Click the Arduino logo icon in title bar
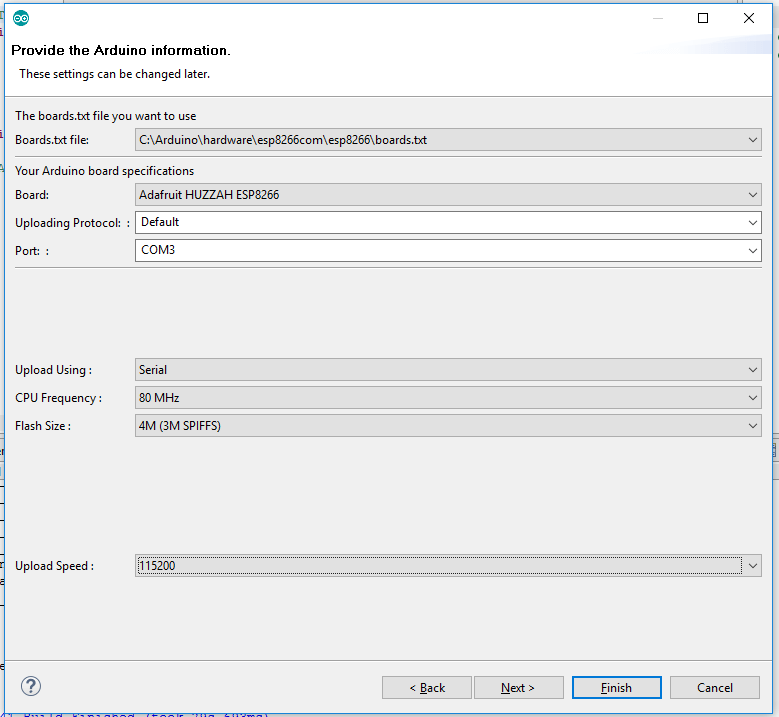 (x=21, y=18)
